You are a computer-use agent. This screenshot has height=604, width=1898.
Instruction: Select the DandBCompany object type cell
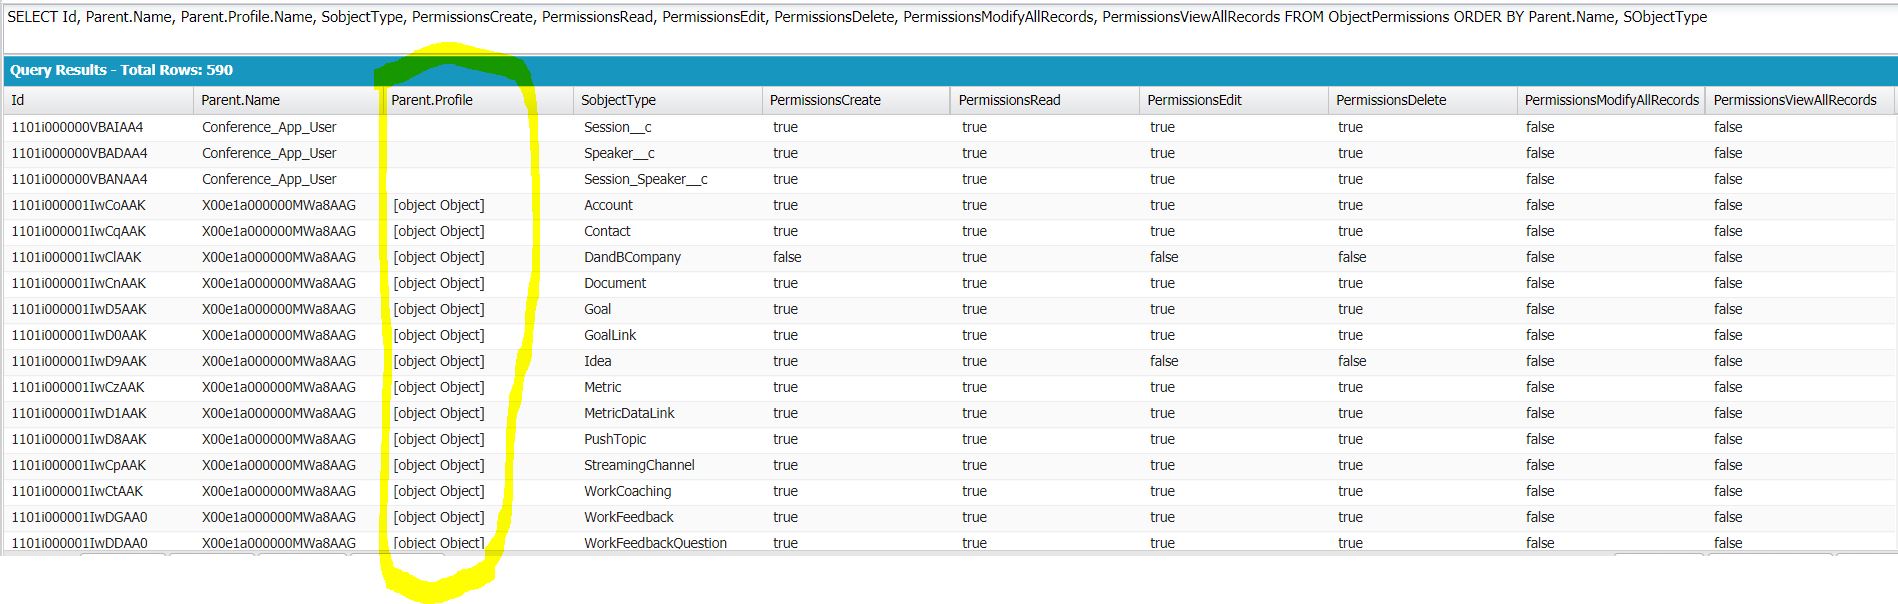coord(632,257)
